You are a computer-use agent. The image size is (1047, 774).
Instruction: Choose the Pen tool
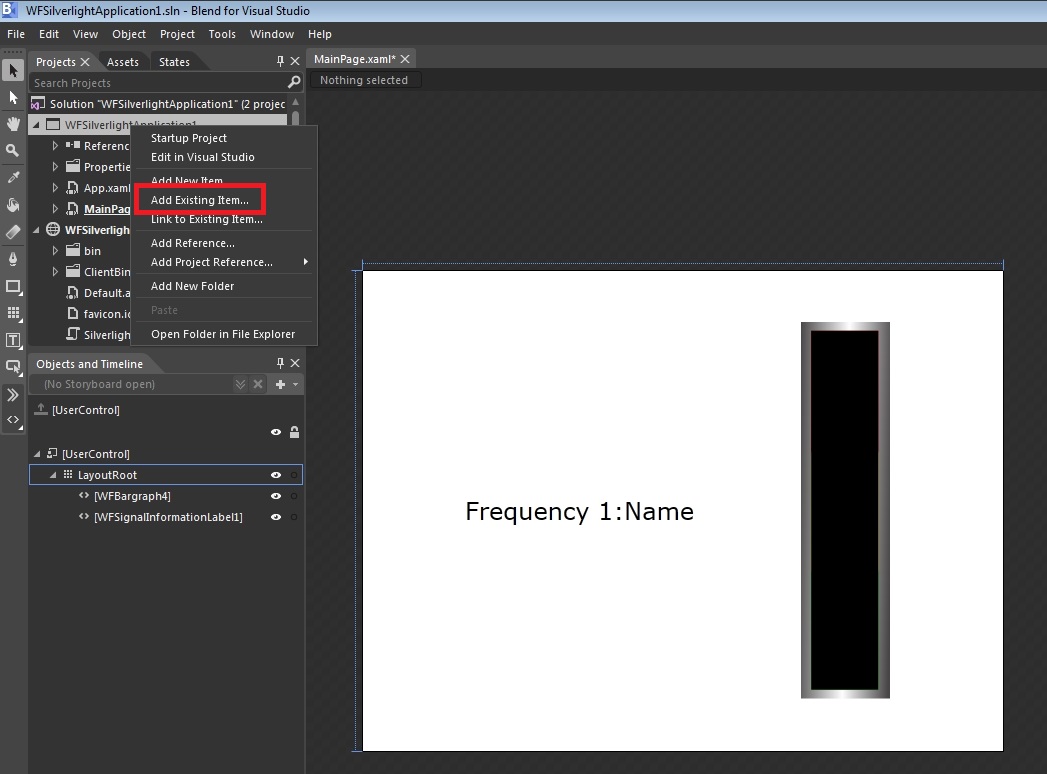click(13, 259)
